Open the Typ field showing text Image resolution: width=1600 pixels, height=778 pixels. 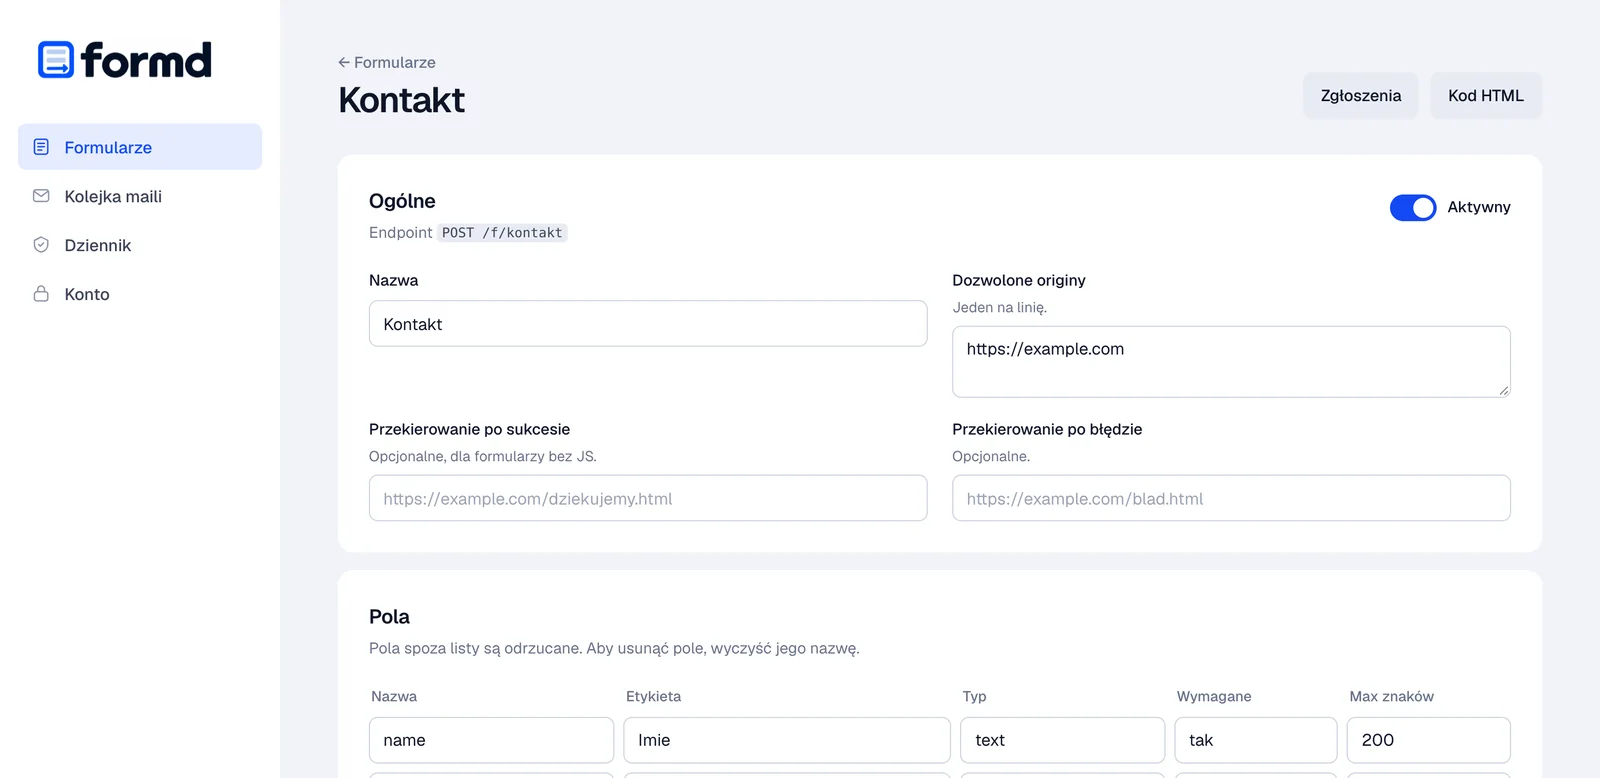pyautogui.click(x=1062, y=740)
